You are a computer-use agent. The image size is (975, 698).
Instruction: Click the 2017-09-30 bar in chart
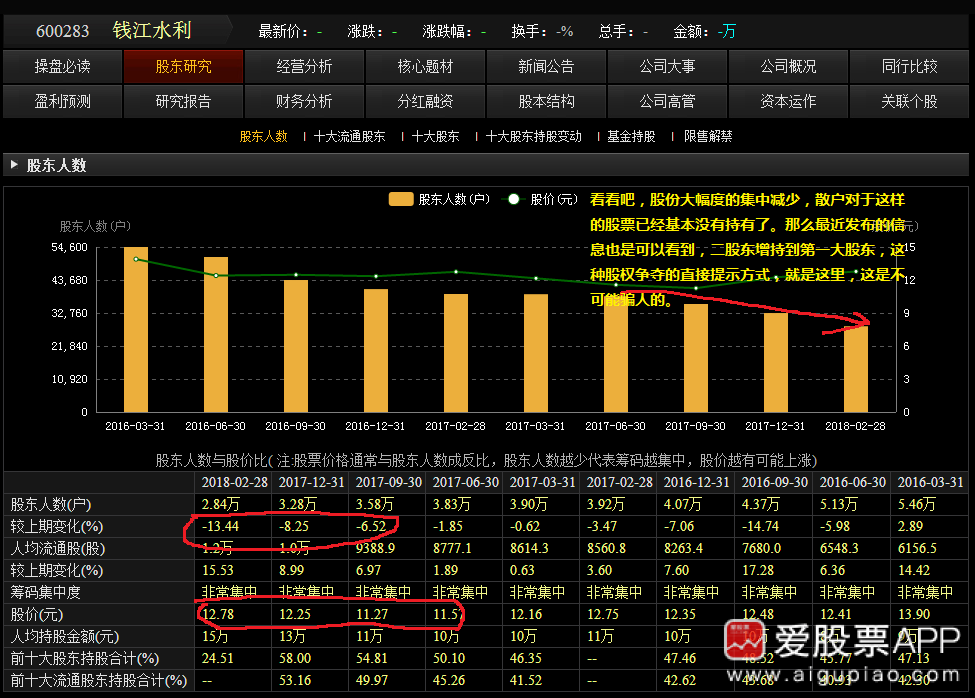pyautogui.click(x=696, y=357)
